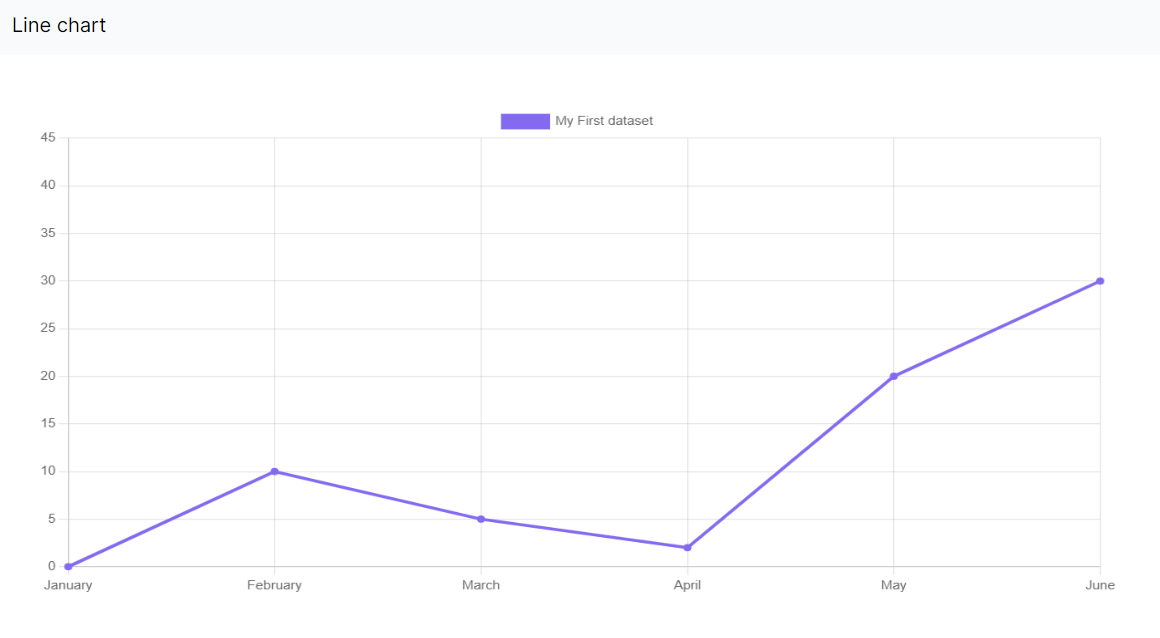
Task: Click the January axis label
Action: pyautogui.click(x=68, y=585)
